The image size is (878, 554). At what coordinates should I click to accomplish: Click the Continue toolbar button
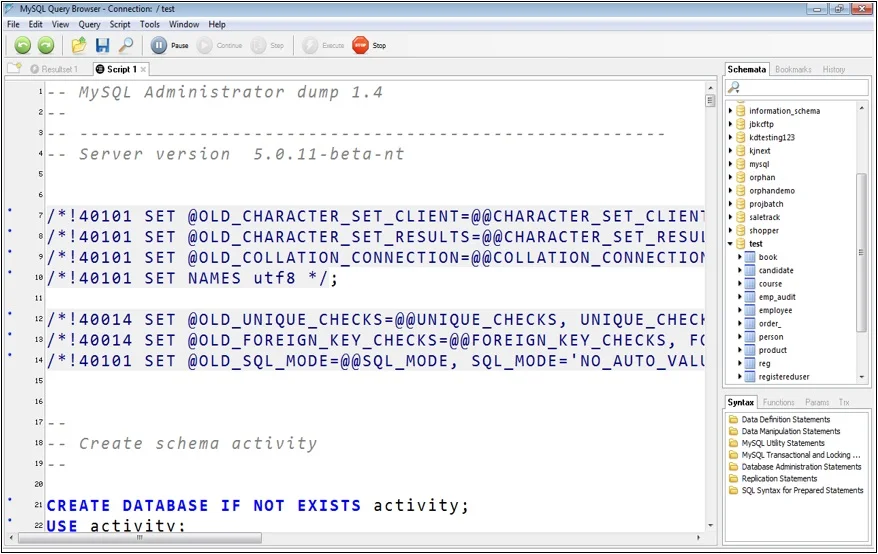point(220,45)
